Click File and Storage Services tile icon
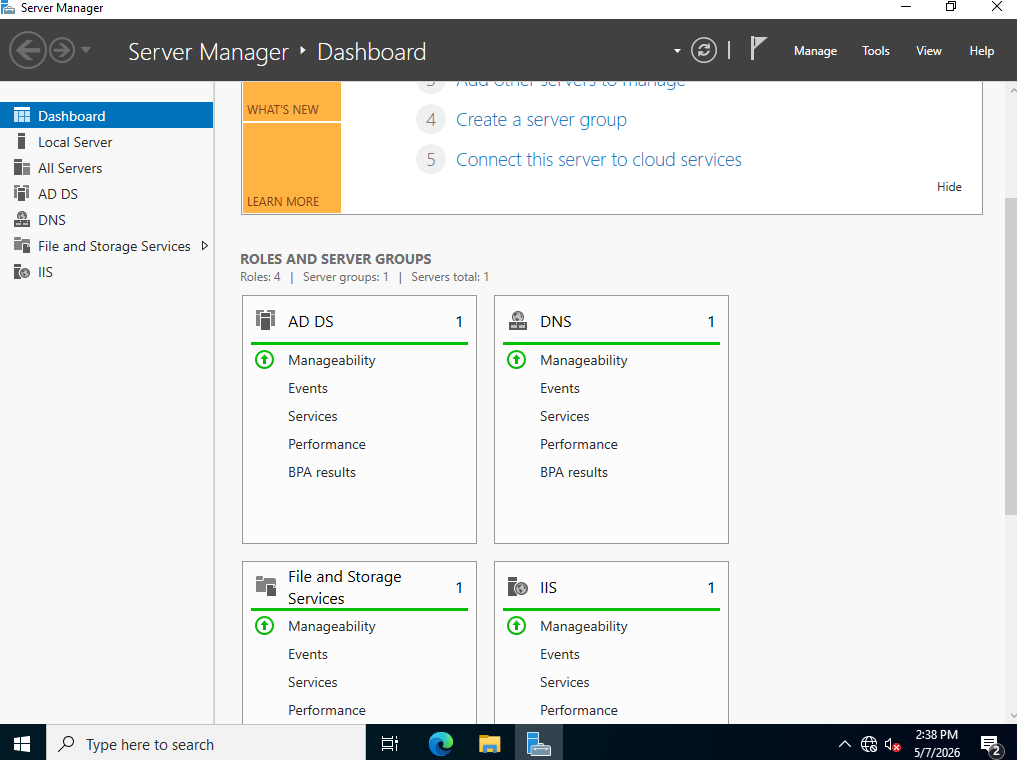The height and width of the screenshot is (760, 1017). (x=265, y=586)
